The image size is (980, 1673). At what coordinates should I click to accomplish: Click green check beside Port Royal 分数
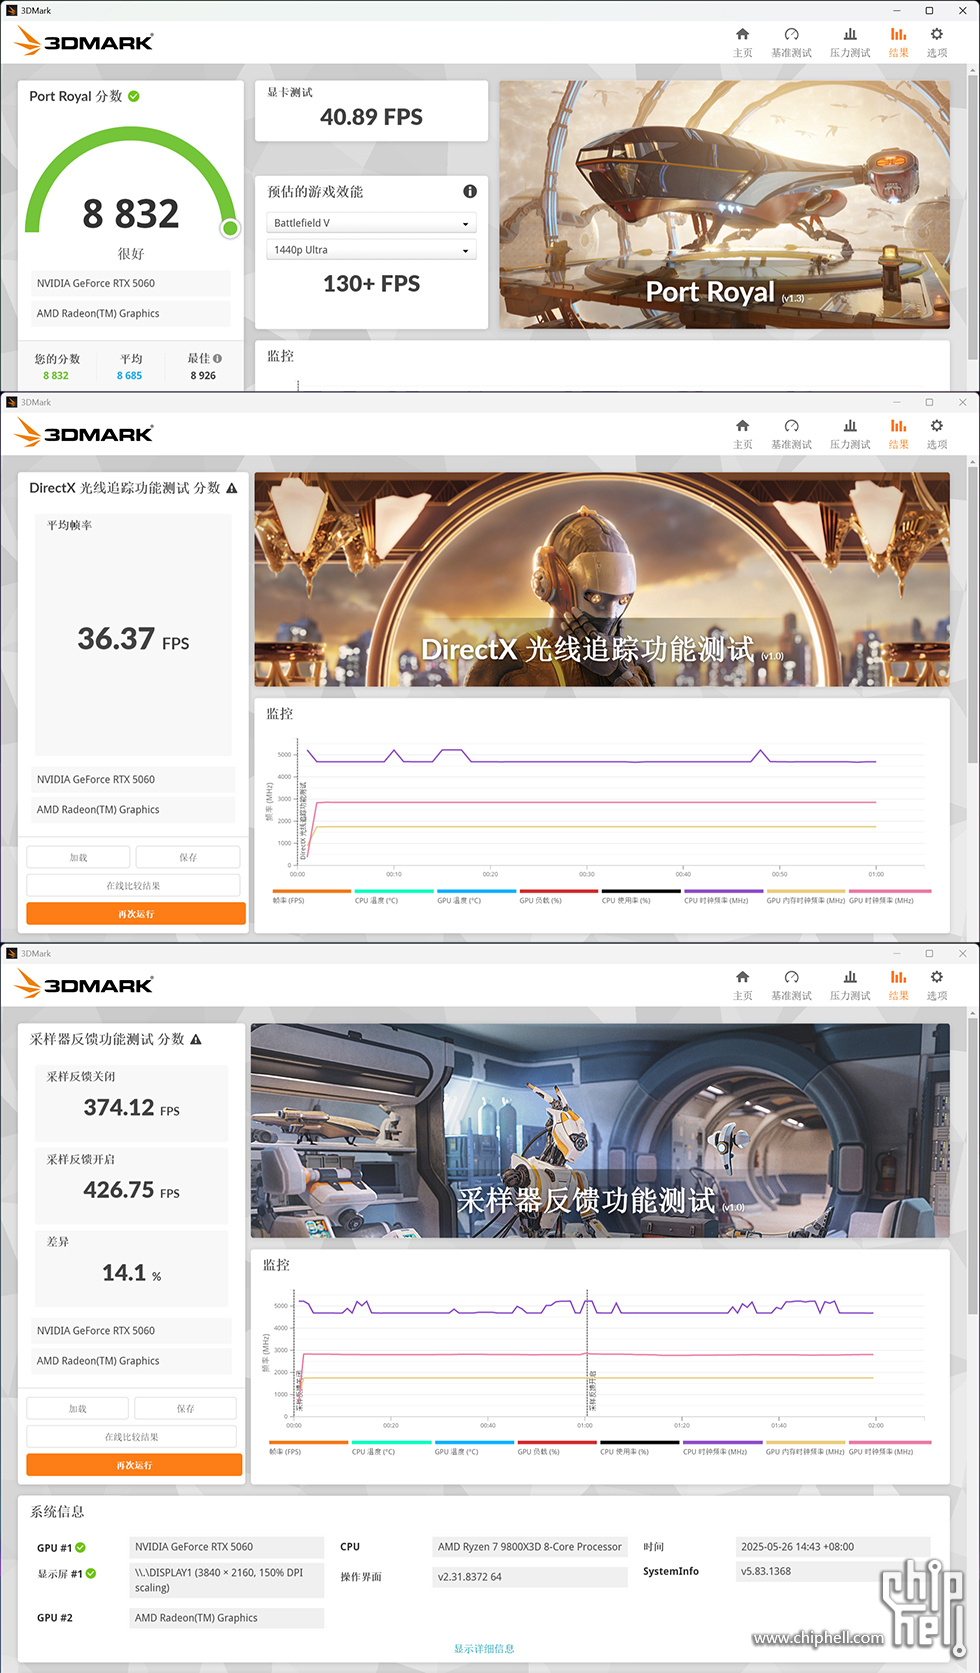click(134, 96)
